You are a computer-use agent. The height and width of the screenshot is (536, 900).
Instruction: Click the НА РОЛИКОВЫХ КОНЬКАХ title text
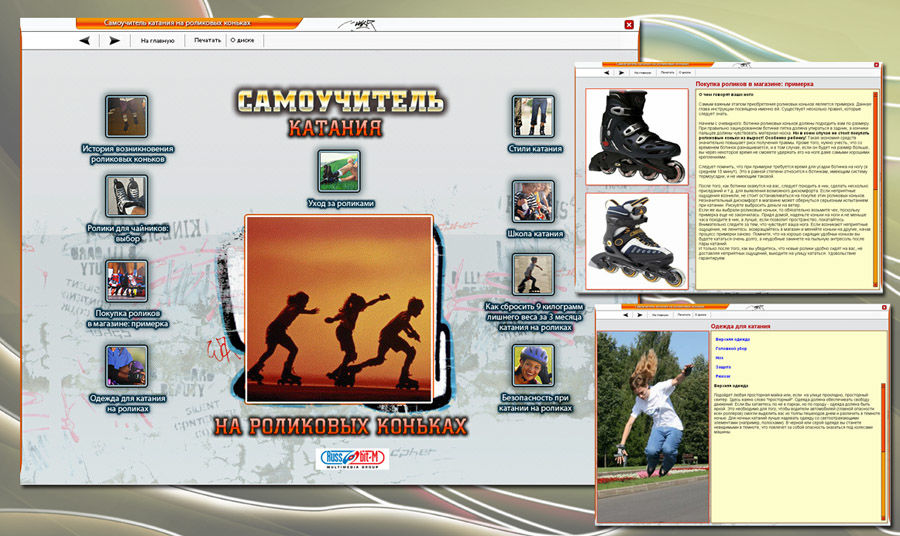pyautogui.click(x=341, y=426)
